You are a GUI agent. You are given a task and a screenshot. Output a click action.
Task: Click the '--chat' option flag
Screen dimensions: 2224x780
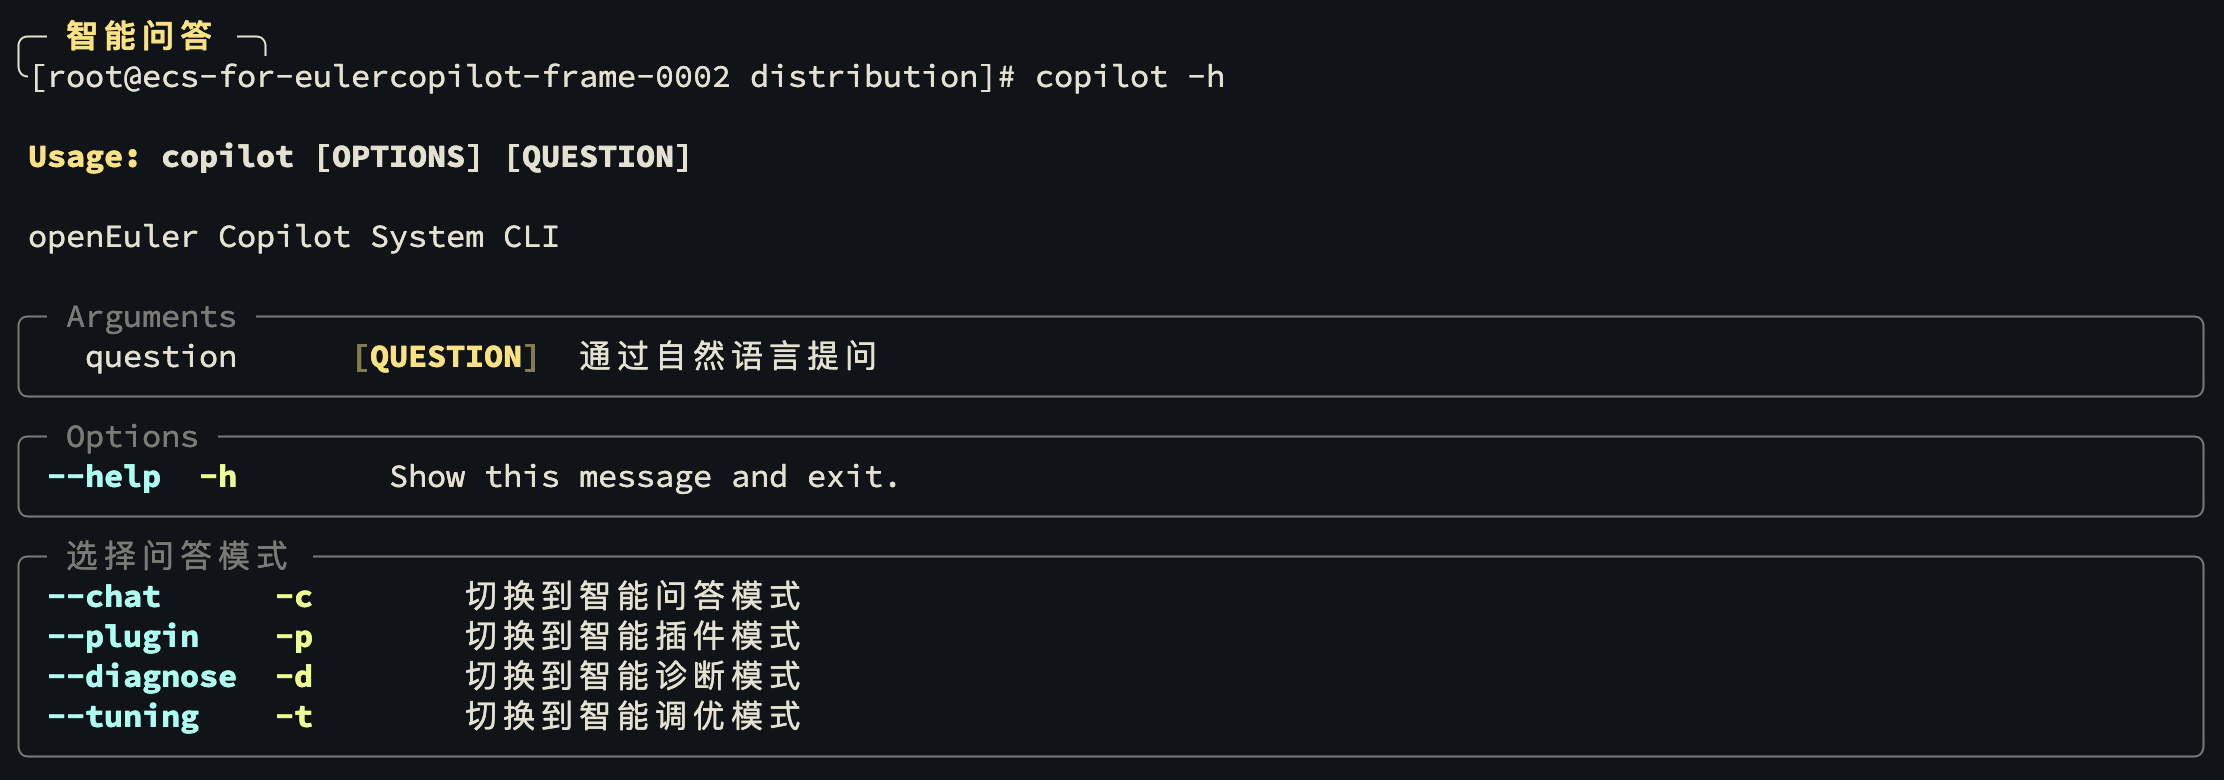(104, 597)
